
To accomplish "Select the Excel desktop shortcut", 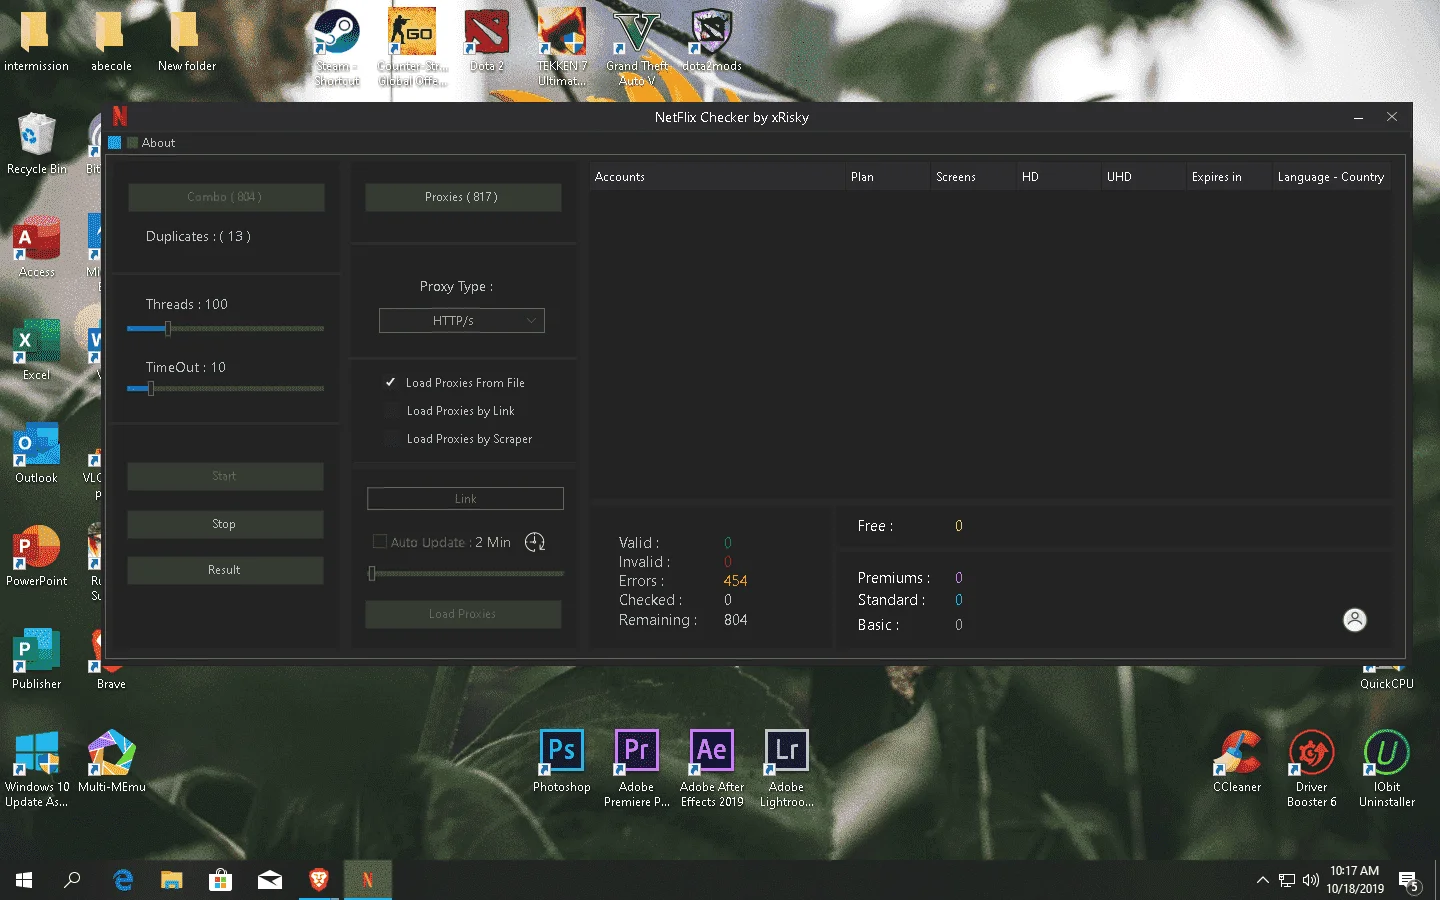I will point(37,350).
